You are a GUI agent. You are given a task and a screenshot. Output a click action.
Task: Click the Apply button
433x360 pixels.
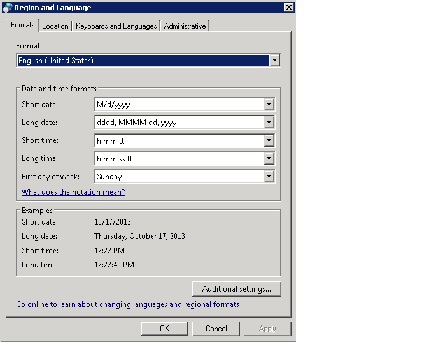click(268, 329)
